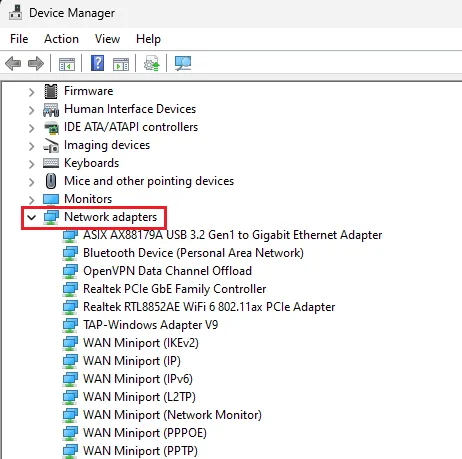Open the Action menu
The height and width of the screenshot is (459, 462).
click(x=61, y=39)
